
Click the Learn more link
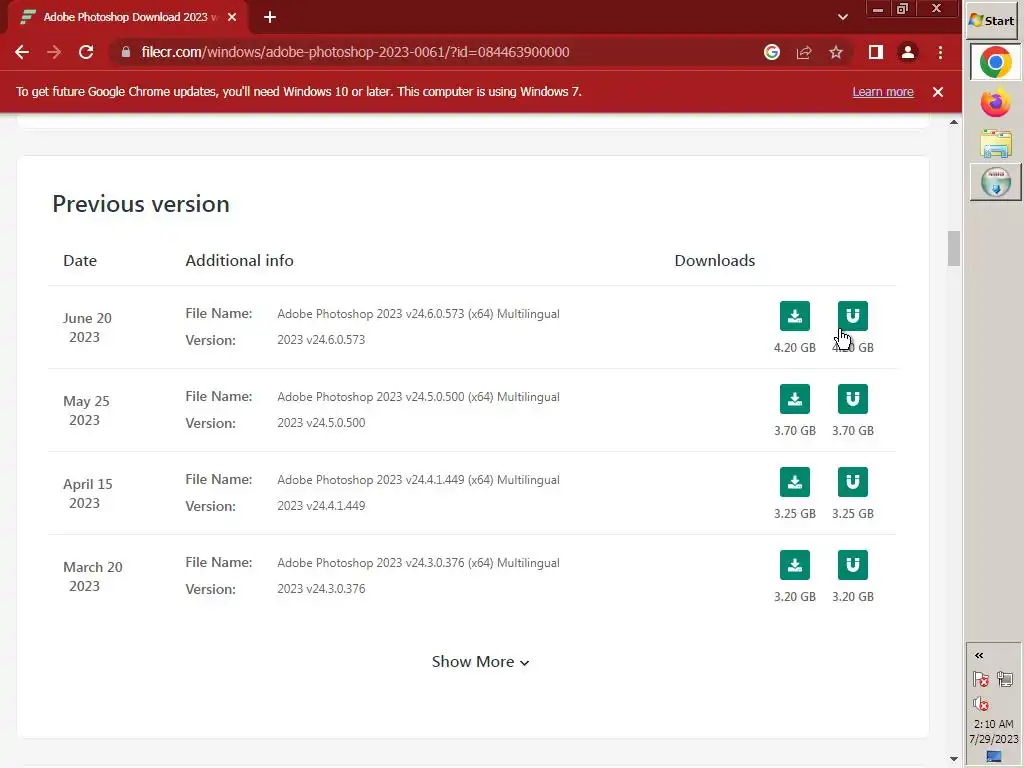point(882,92)
